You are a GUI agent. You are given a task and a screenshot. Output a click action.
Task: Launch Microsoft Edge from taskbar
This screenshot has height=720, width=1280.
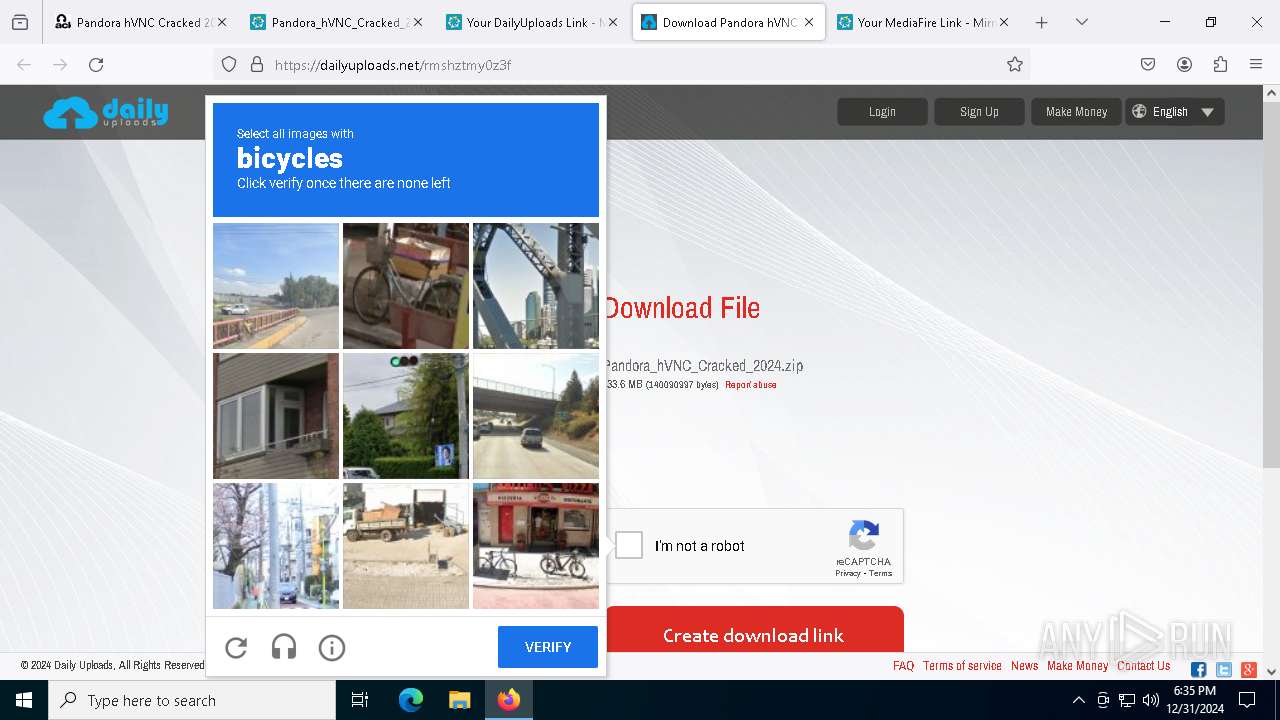coord(411,700)
